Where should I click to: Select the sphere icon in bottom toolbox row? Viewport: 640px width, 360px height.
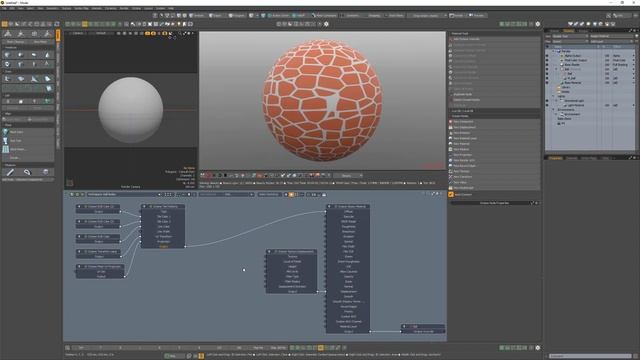click(x=45, y=172)
